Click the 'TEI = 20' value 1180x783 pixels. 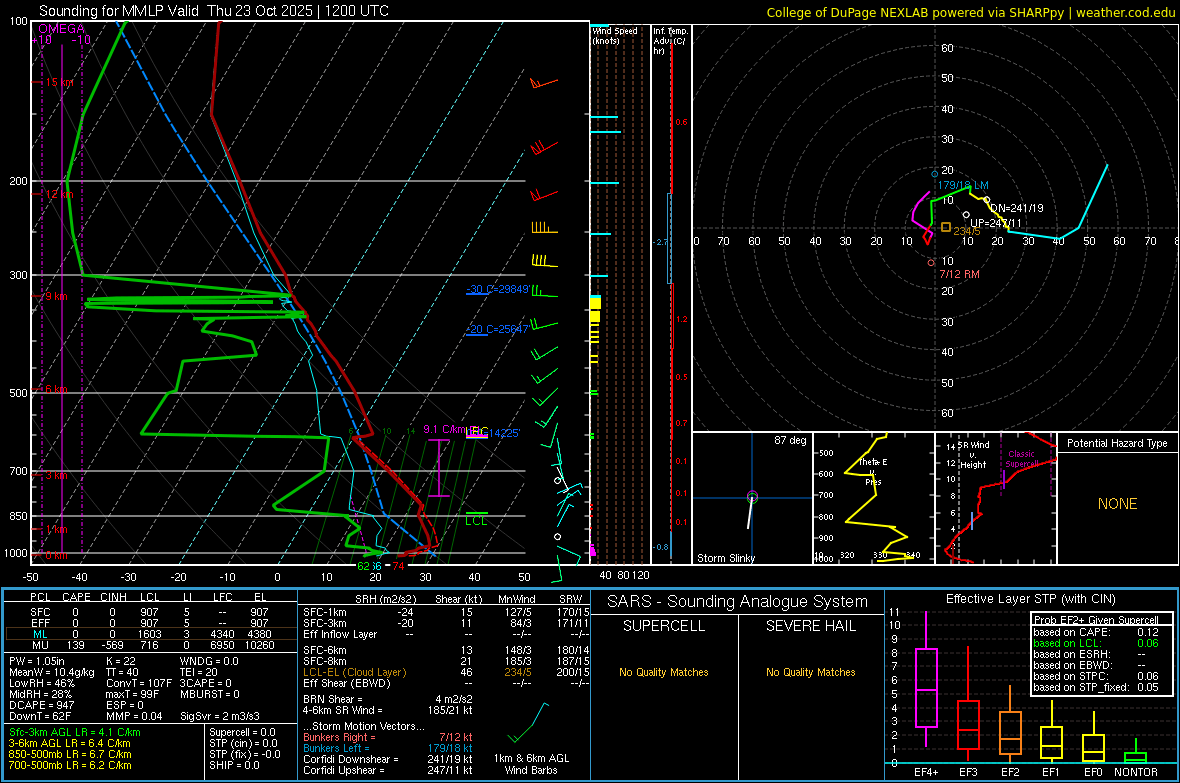click(199, 672)
